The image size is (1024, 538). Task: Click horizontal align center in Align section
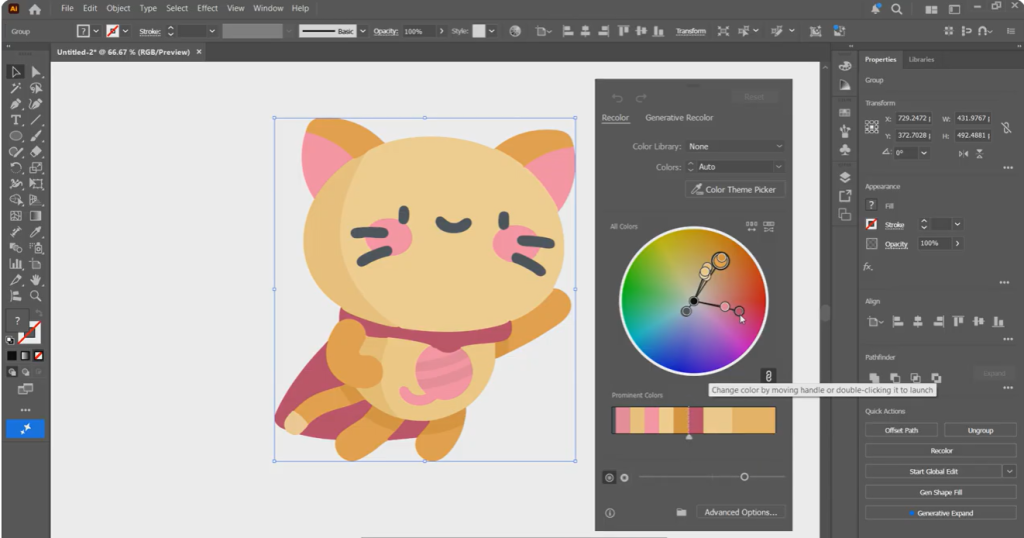click(x=918, y=321)
